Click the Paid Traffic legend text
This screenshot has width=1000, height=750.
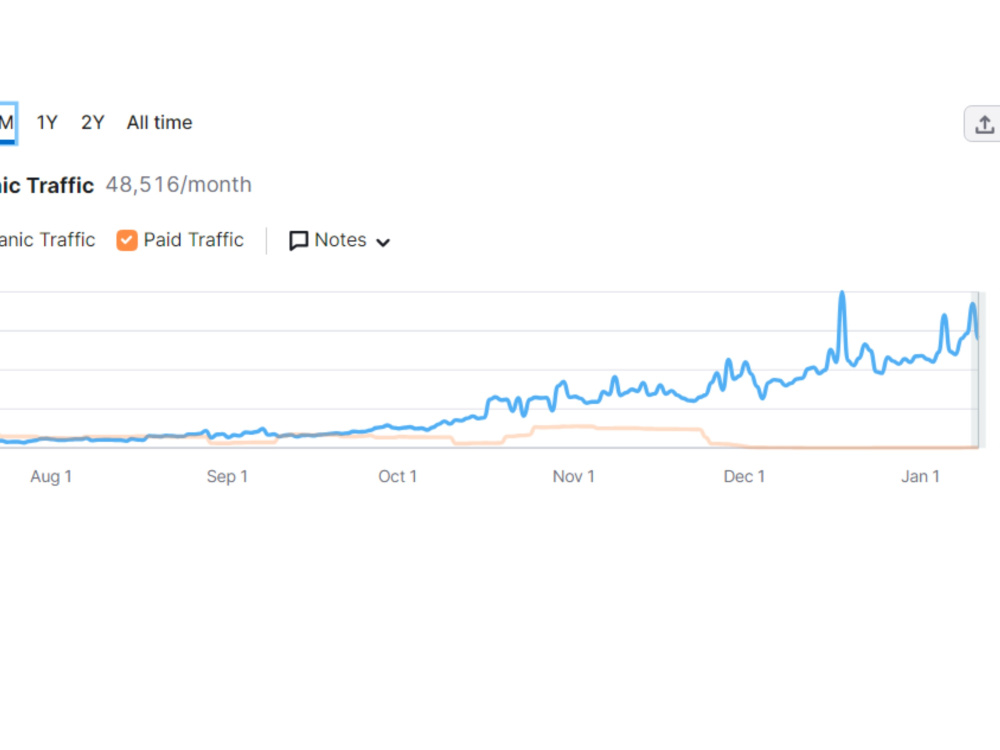193,240
